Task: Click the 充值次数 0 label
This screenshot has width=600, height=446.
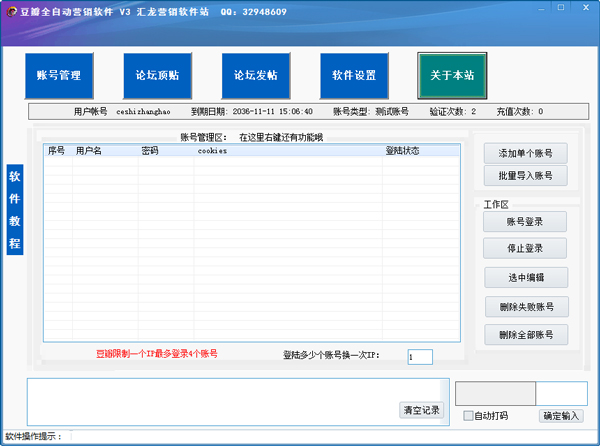Action: point(520,112)
